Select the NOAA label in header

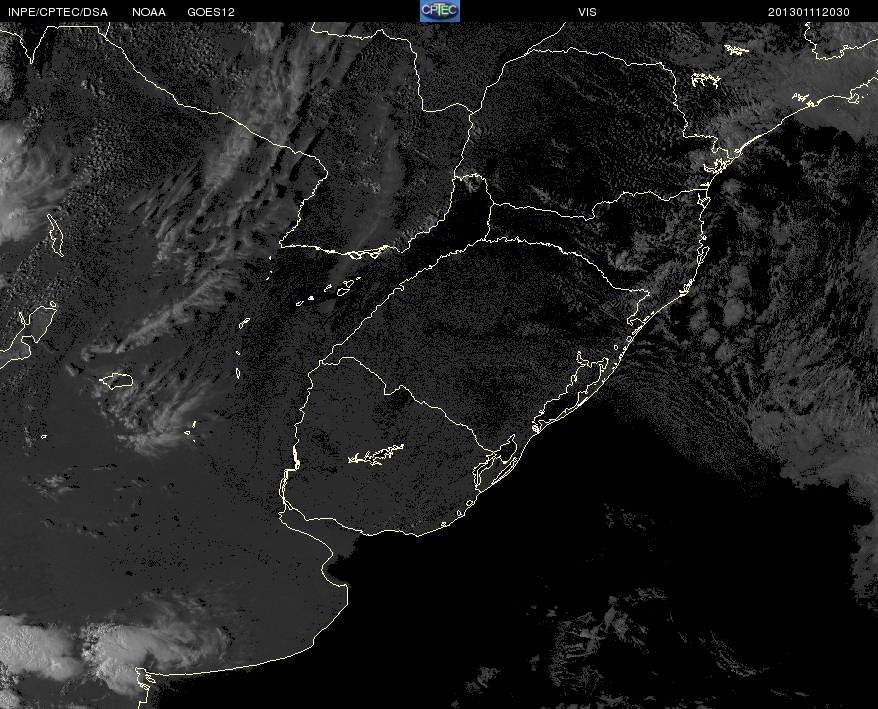[149, 11]
